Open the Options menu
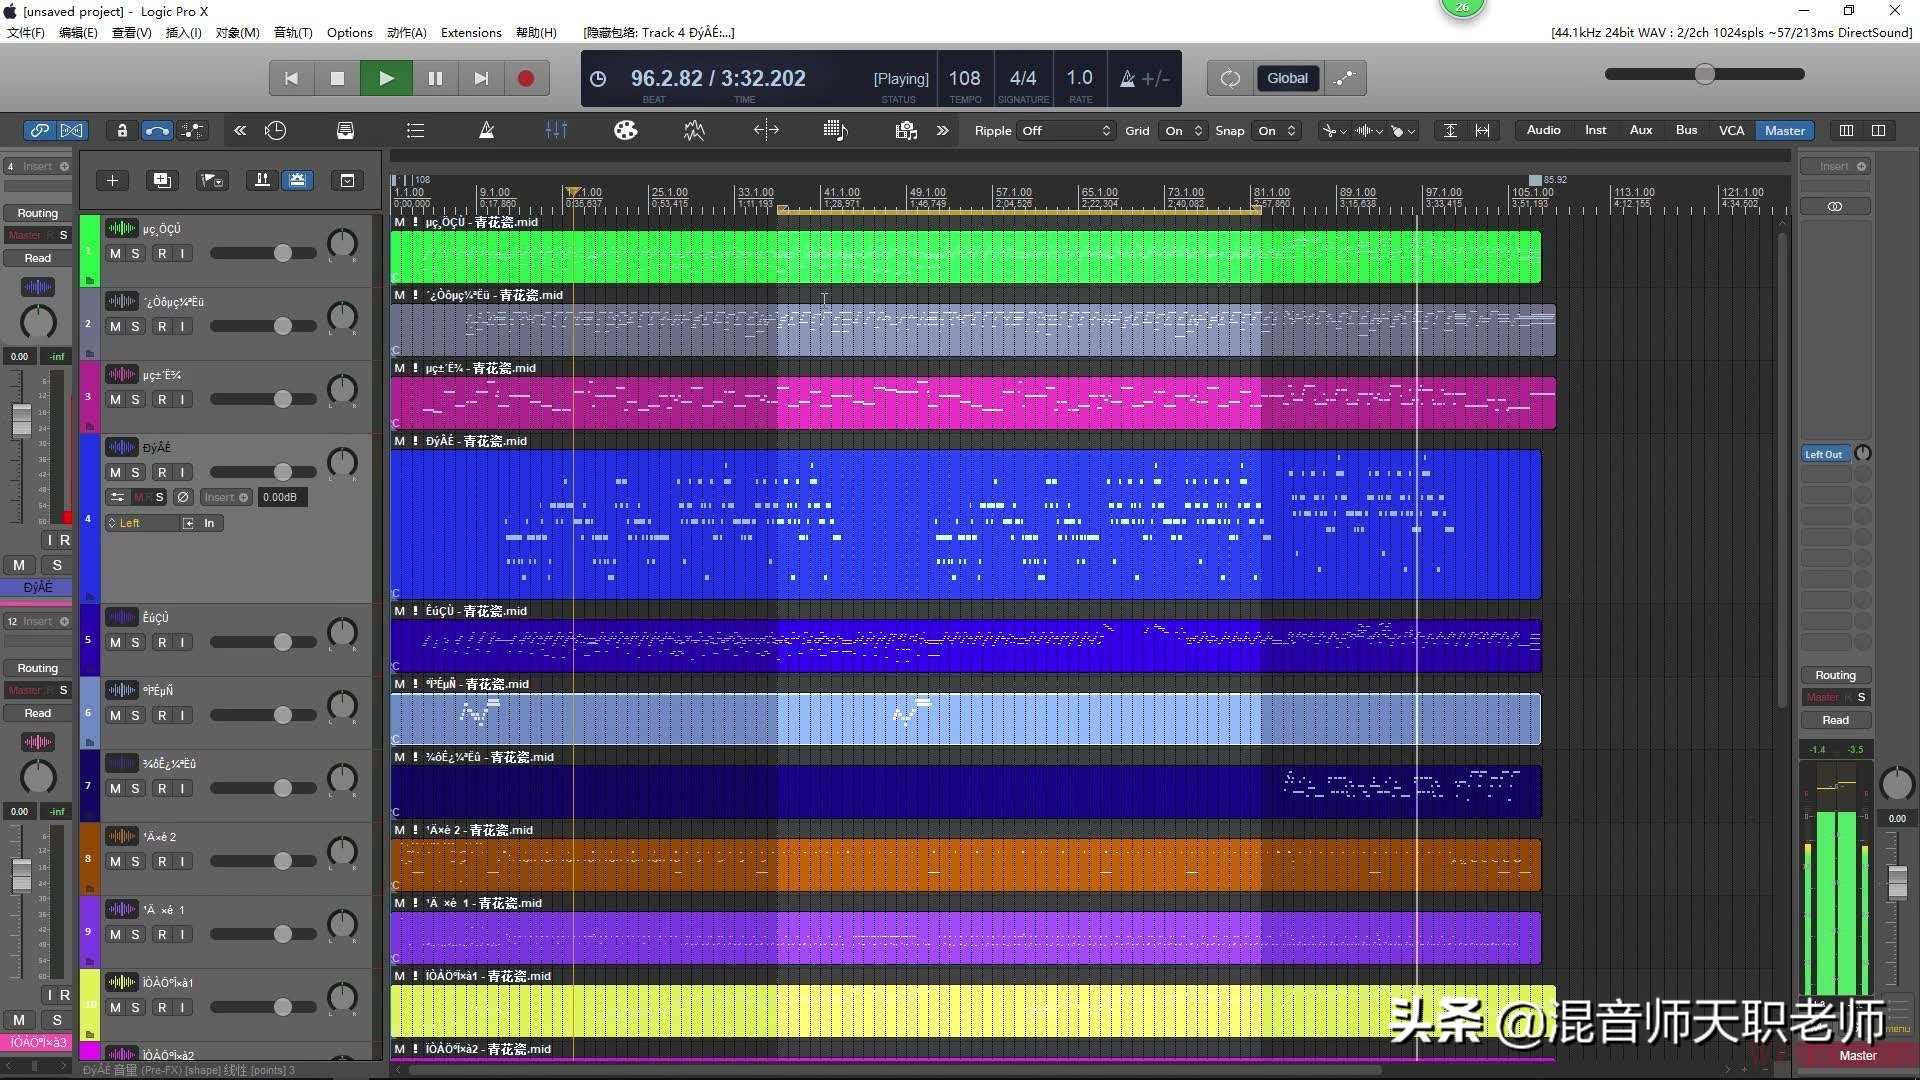This screenshot has height=1080, width=1920. 349,32
